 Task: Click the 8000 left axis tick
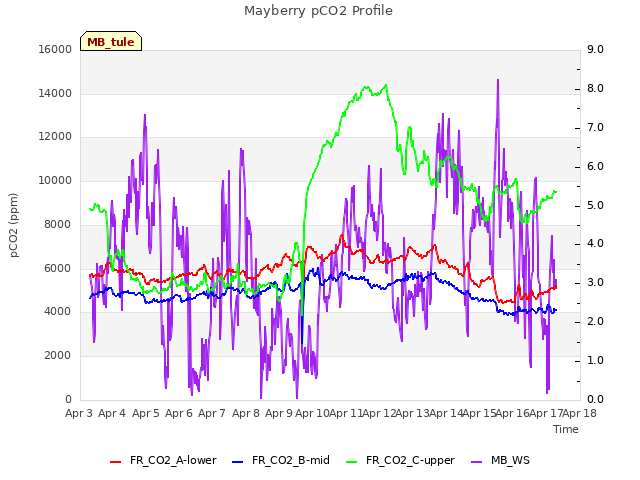58,224
